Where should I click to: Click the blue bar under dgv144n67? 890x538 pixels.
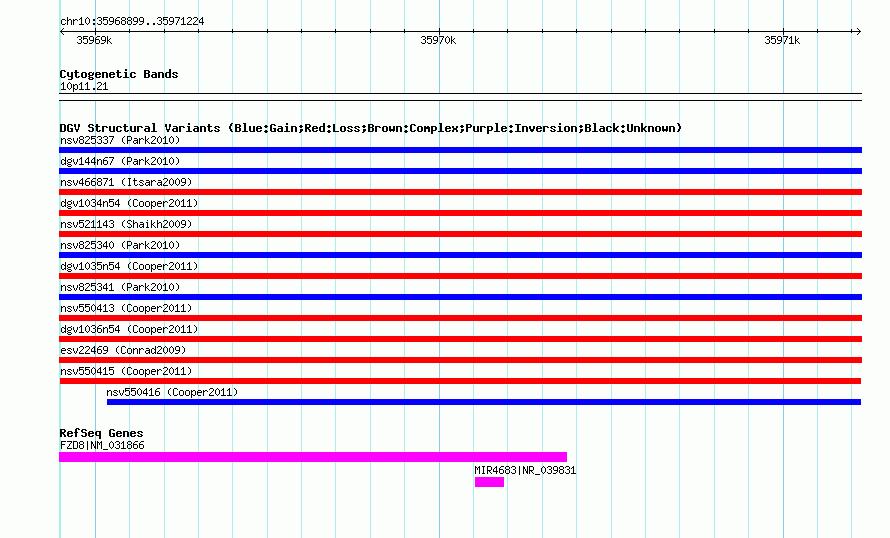click(460, 171)
